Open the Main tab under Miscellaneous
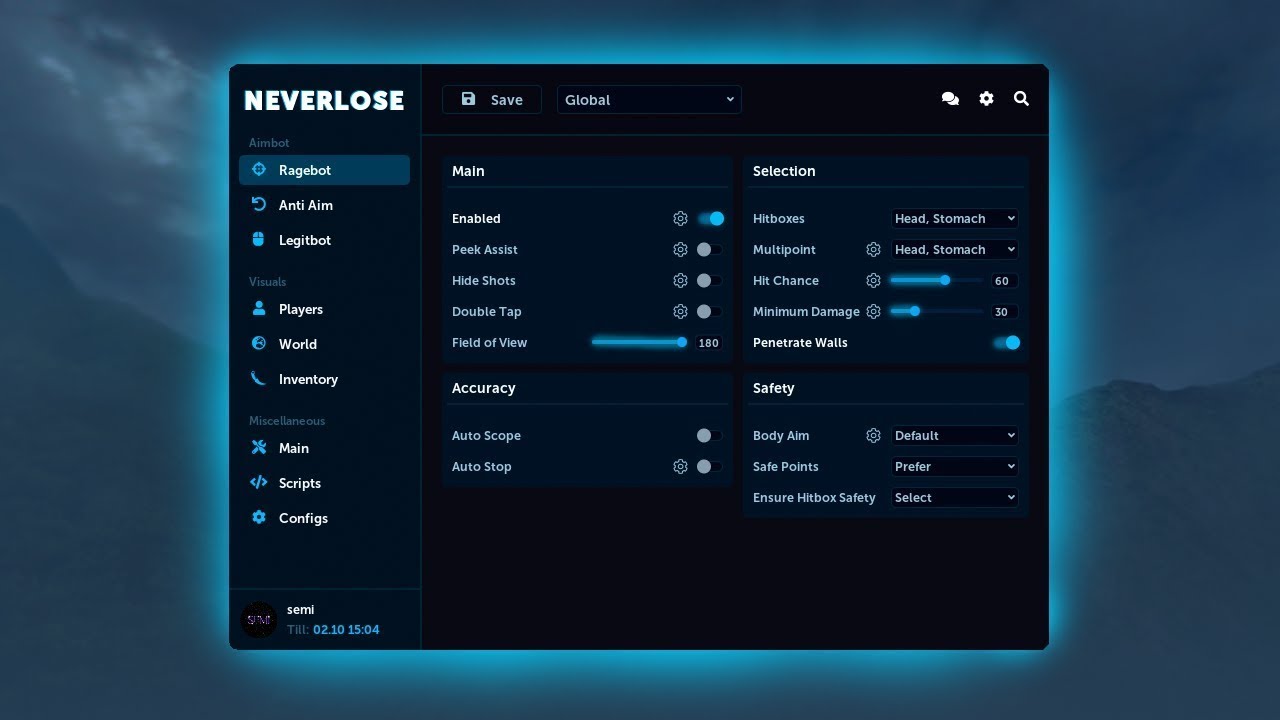1280x720 pixels. [324, 448]
